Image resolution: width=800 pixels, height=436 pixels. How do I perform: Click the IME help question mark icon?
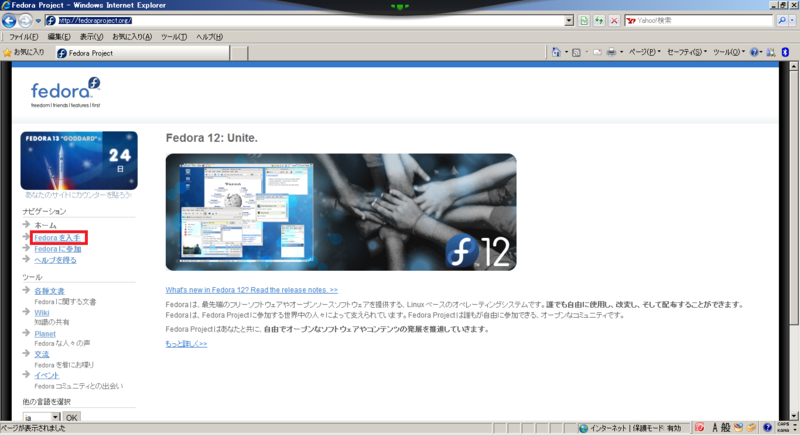[x=767, y=427]
